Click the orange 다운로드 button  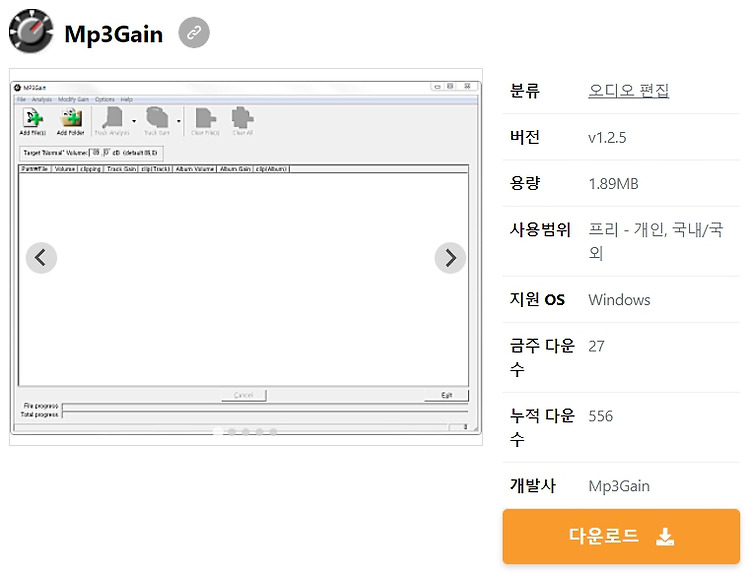(621, 536)
